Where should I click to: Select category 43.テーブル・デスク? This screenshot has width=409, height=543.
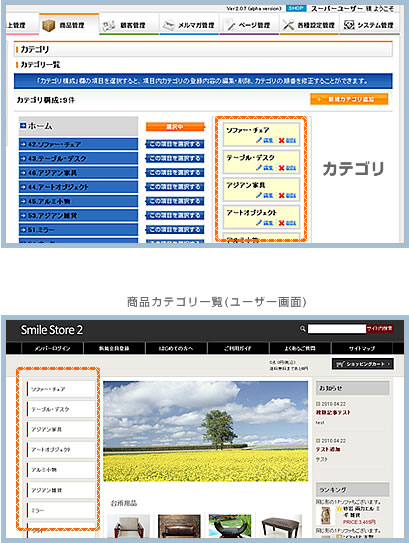78,158
